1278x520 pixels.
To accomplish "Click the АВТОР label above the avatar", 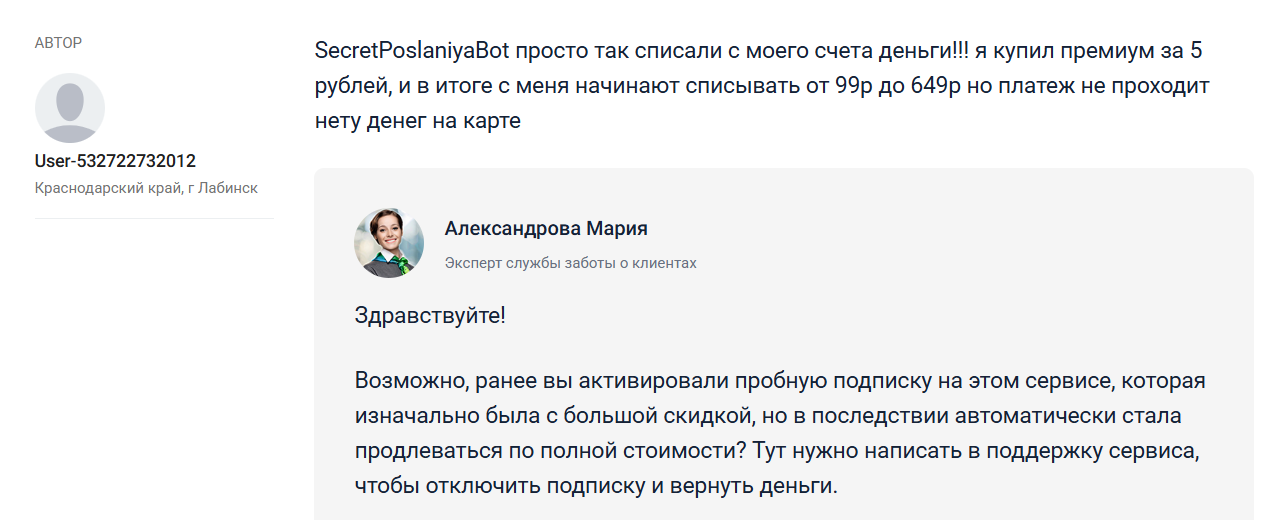I will tap(58, 43).
